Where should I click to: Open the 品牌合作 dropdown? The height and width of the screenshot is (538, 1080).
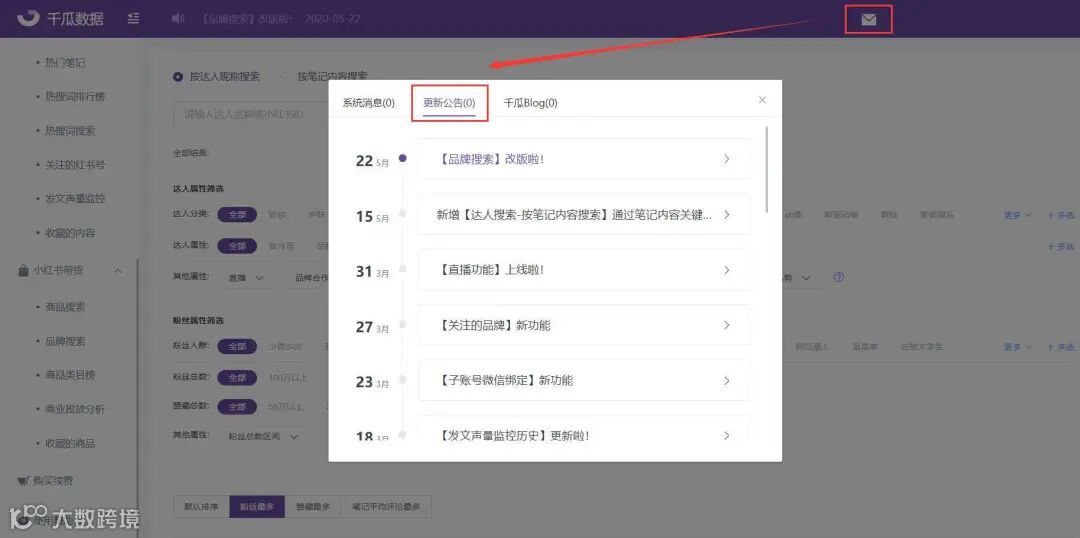point(309,278)
